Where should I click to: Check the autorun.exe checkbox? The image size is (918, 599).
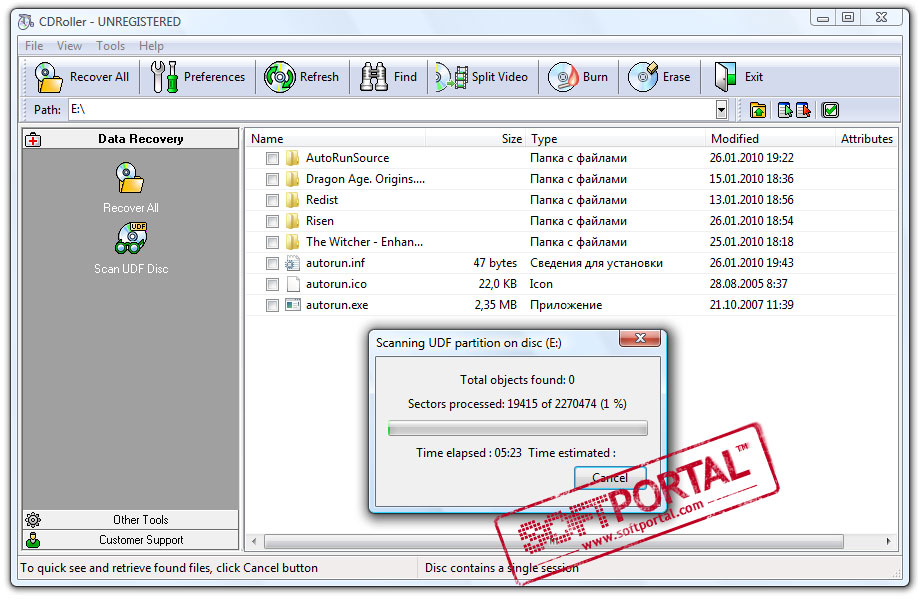(x=272, y=305)
